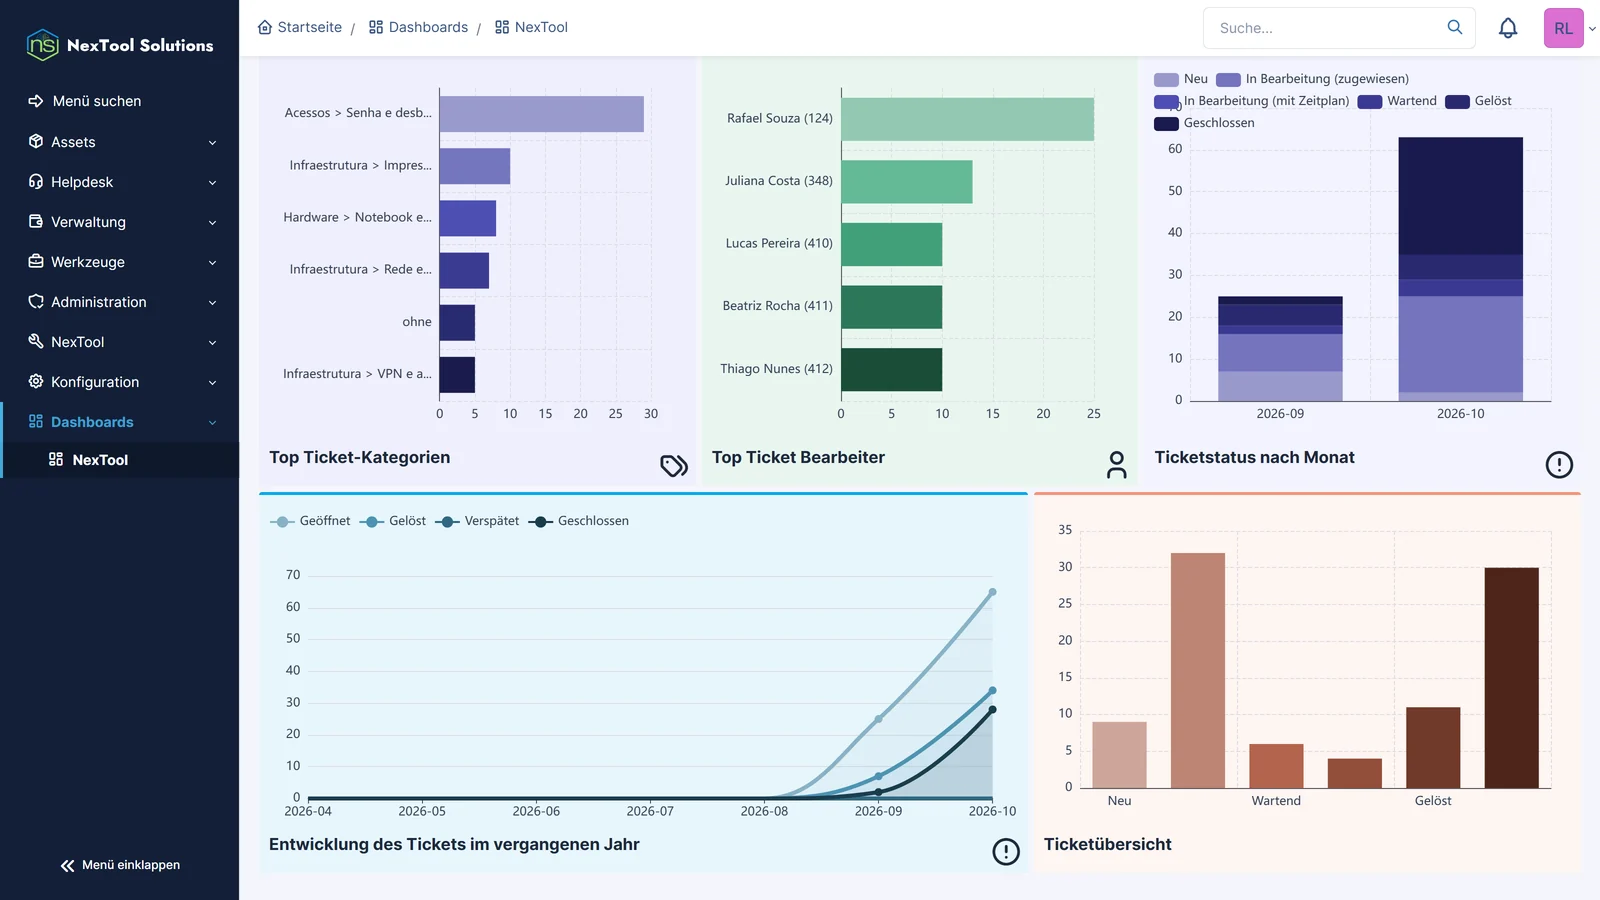Click the Rafael Souza (124) bar
1600x900 pixels.
[x=967, y=119]
